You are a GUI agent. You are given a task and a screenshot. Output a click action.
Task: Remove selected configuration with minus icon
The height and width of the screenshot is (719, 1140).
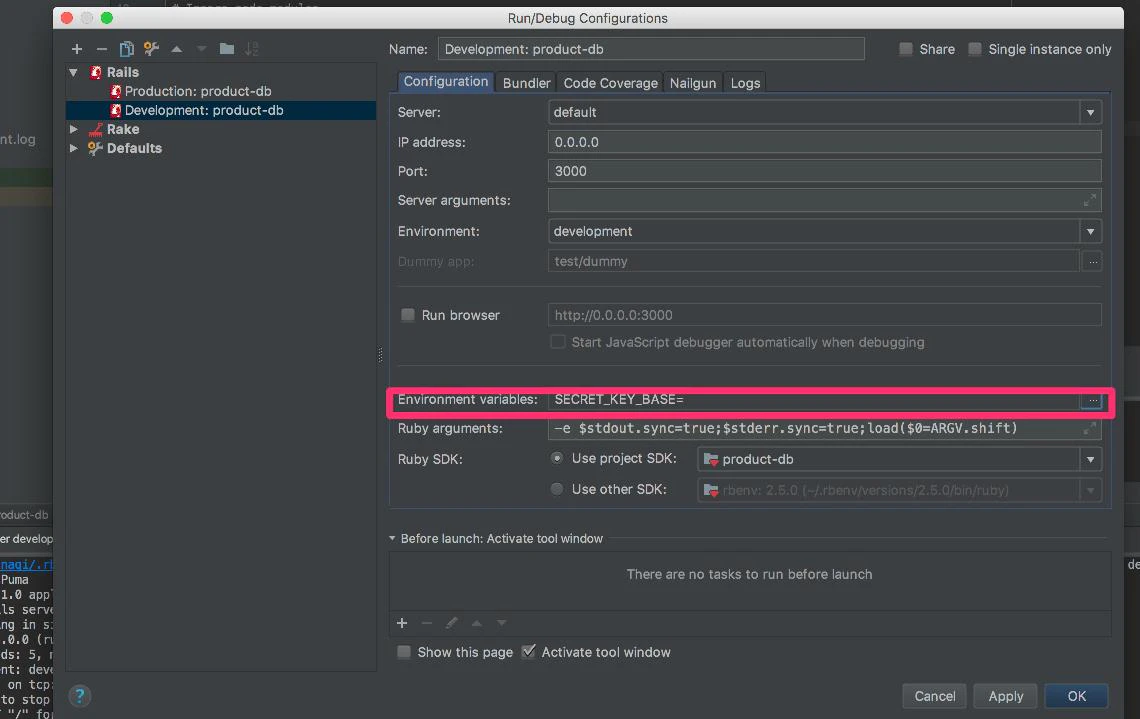click(x=102, y=49)
